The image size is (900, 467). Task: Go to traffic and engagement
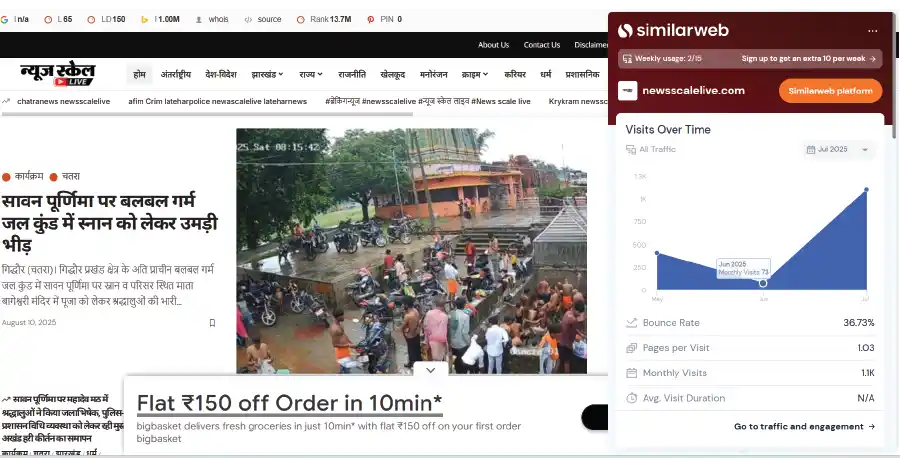(x=805, y=427)
